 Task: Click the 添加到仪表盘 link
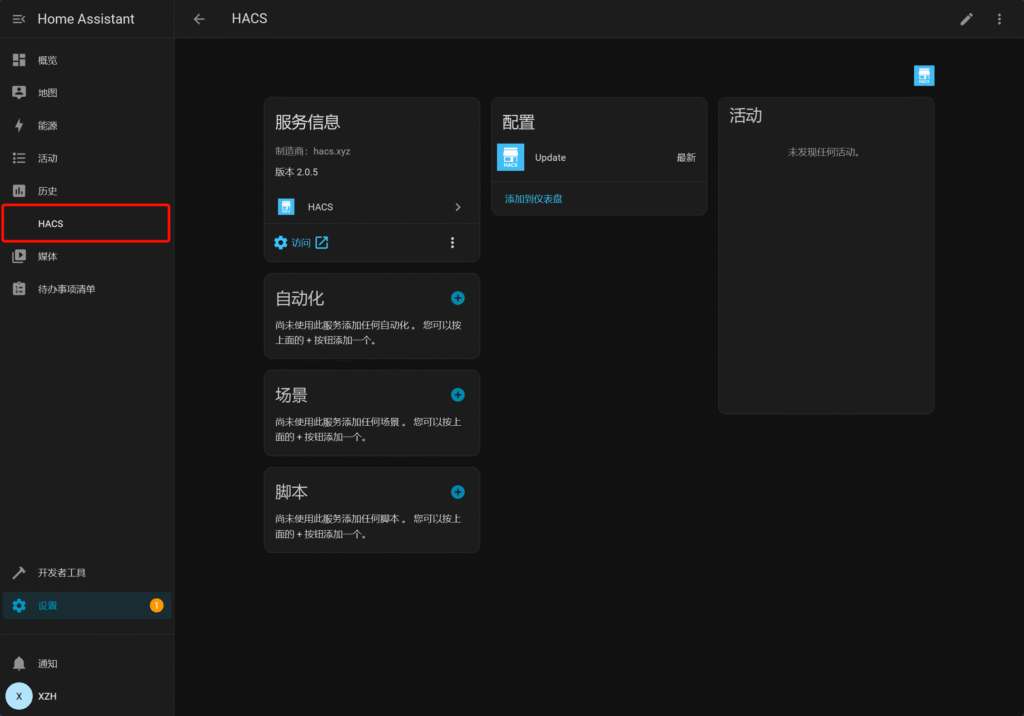(x=533, y=199)
